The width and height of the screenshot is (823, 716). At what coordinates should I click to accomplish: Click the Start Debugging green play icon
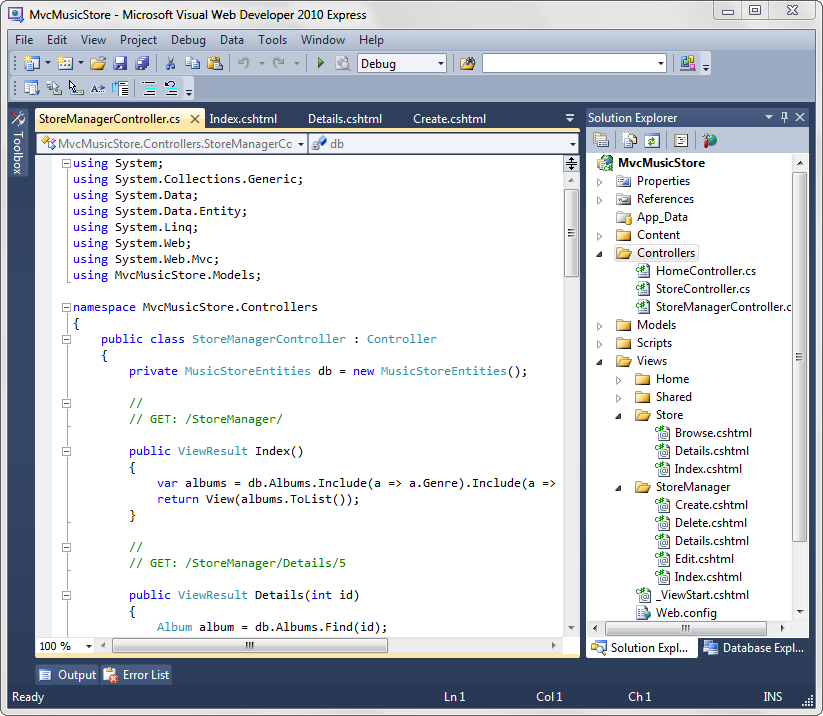tap(321, 64)
